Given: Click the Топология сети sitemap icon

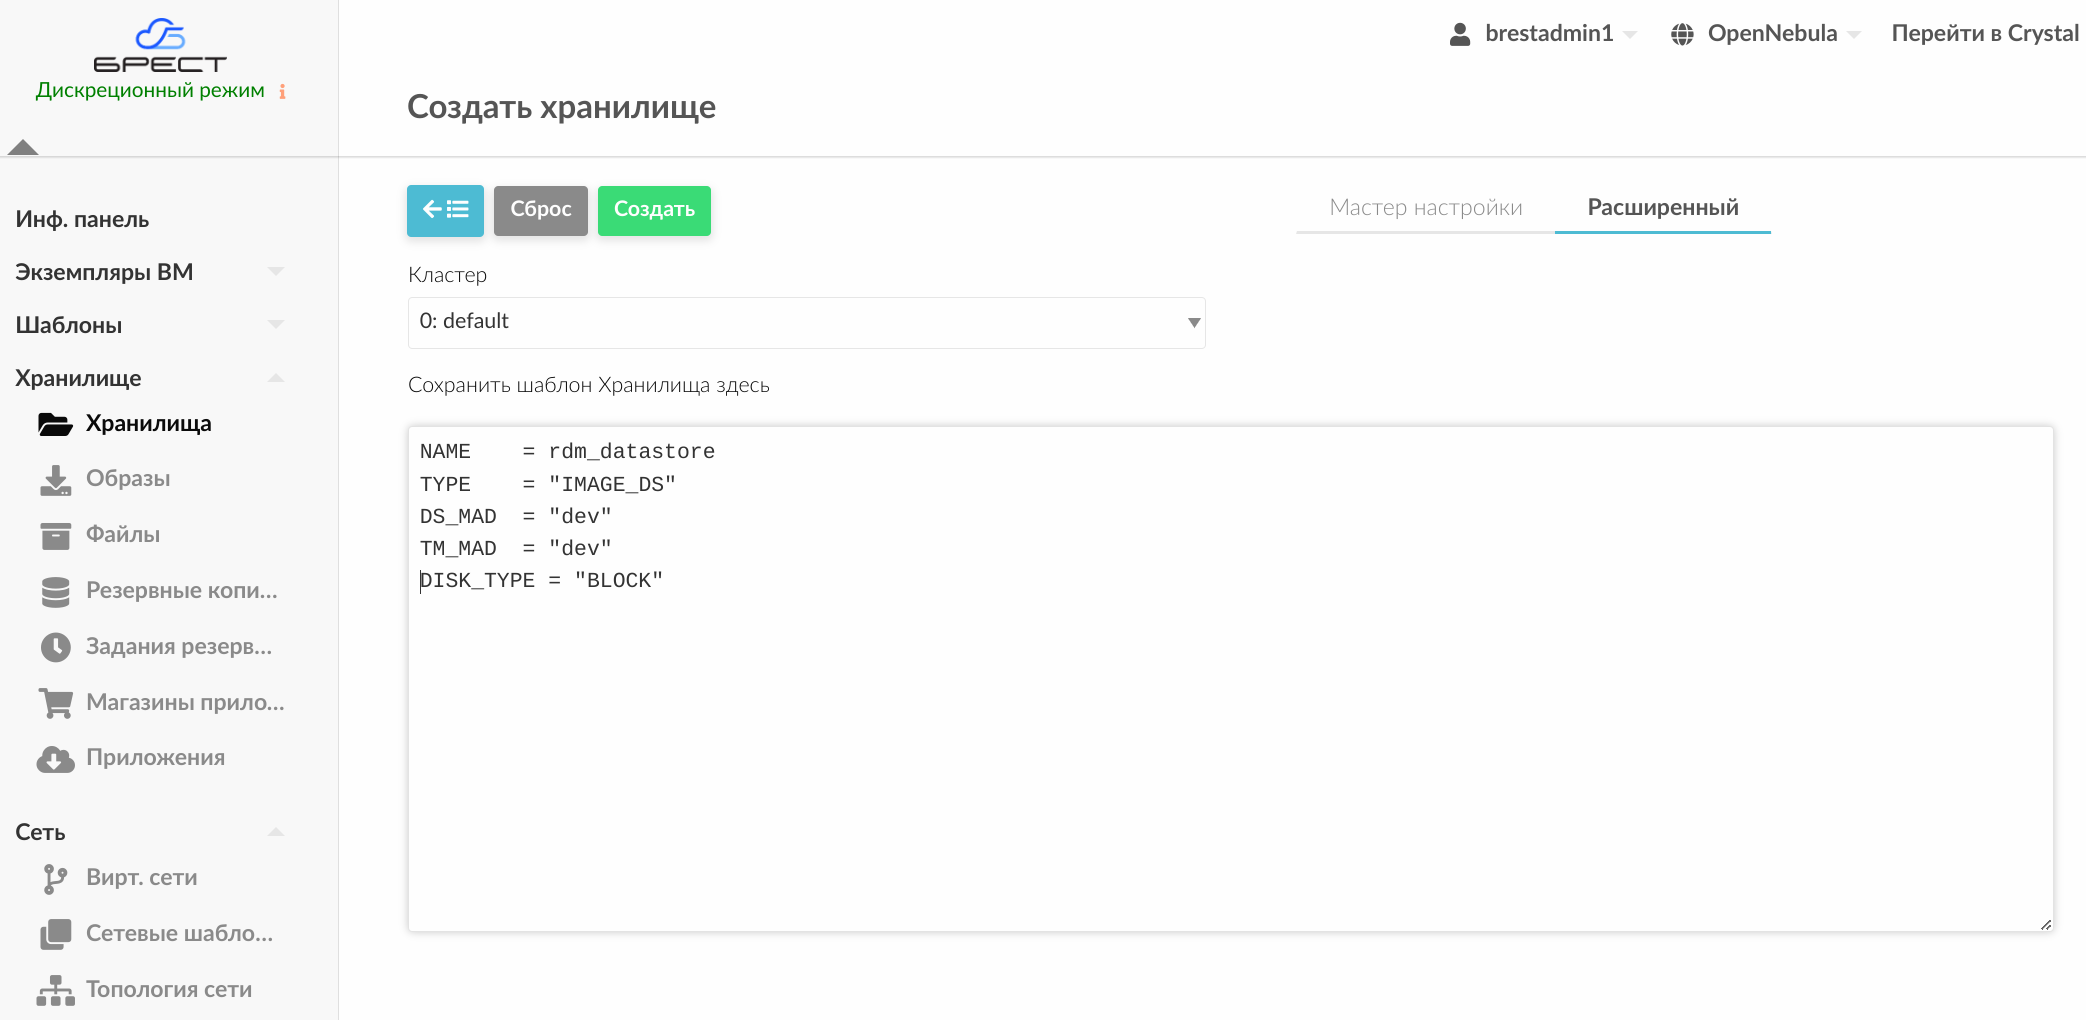Looking at the screenshot, I should [55, 990].
